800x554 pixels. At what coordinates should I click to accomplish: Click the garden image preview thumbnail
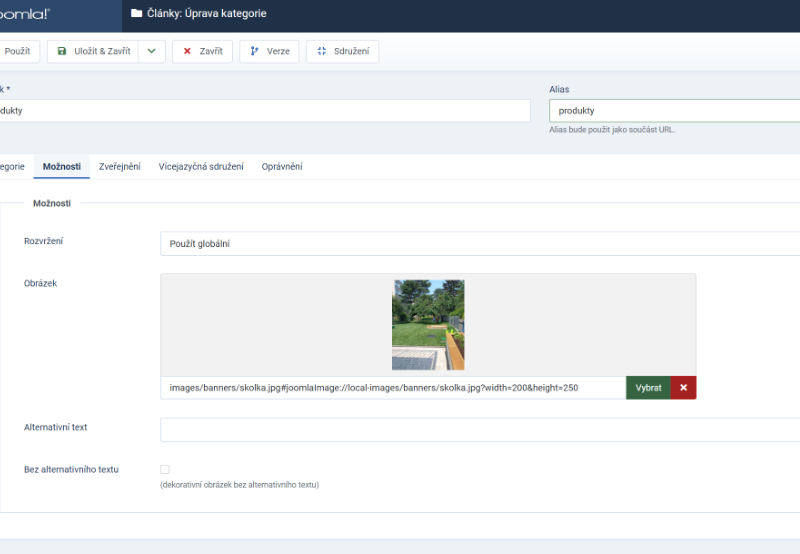[x=428, y=325]
